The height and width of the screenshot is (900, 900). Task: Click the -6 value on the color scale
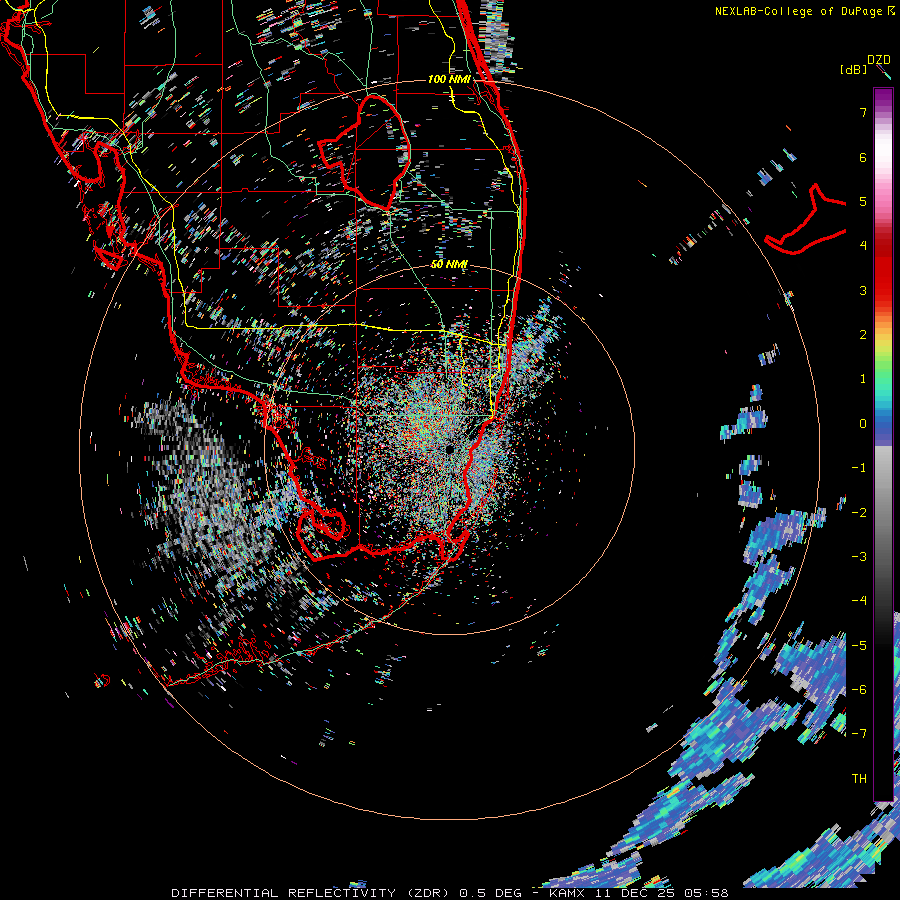click(x=859, y=689)
